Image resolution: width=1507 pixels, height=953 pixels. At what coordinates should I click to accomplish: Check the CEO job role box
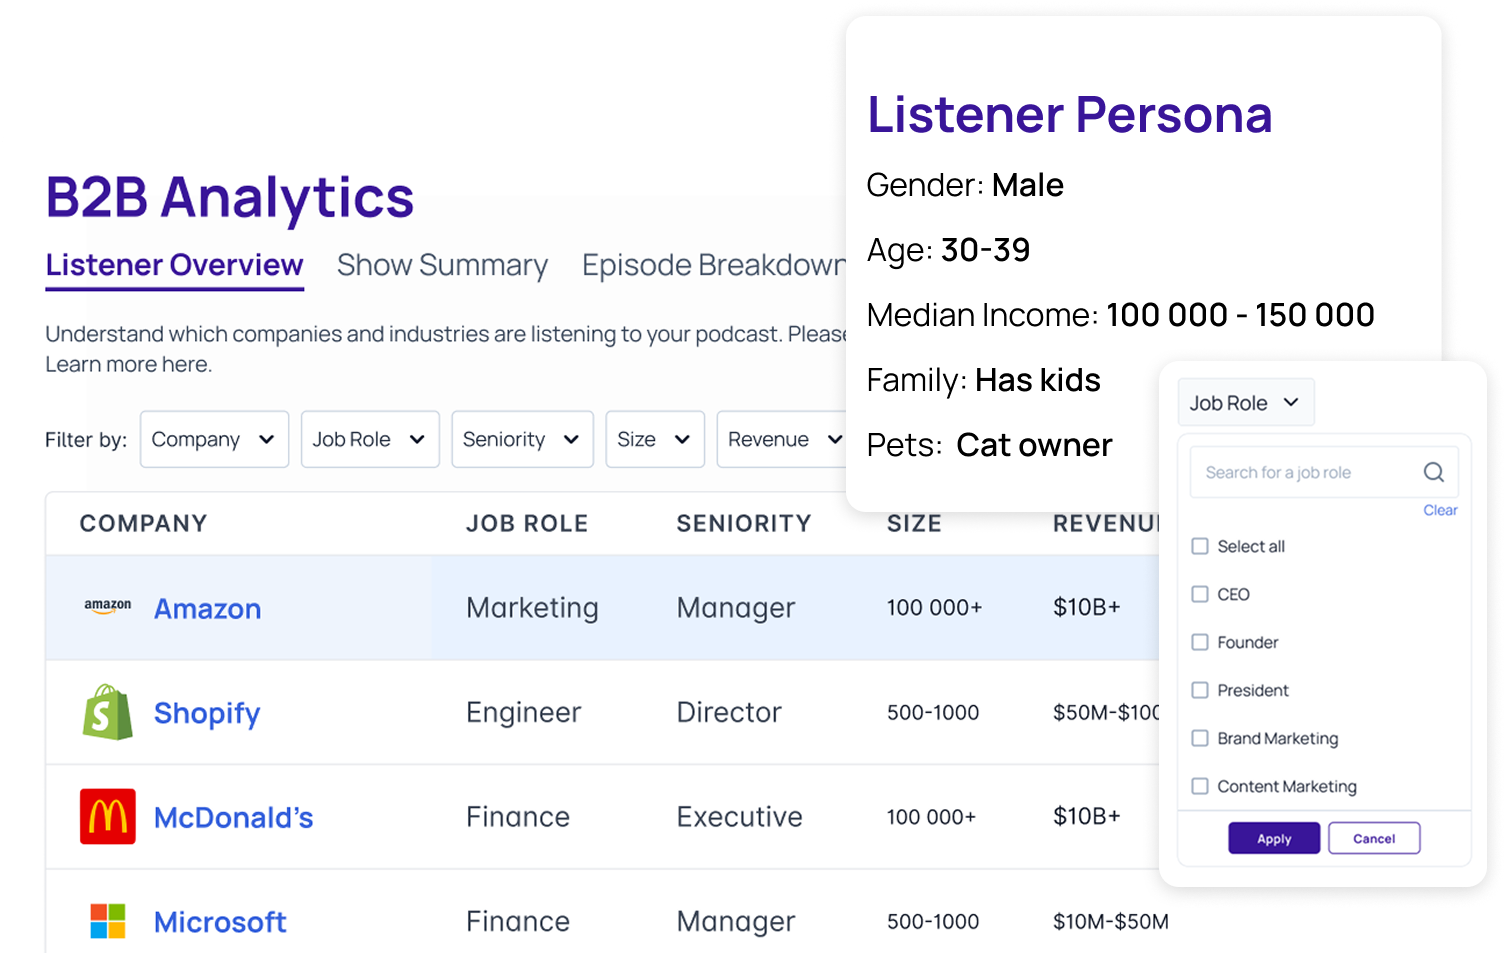(x=1200, y=594)
